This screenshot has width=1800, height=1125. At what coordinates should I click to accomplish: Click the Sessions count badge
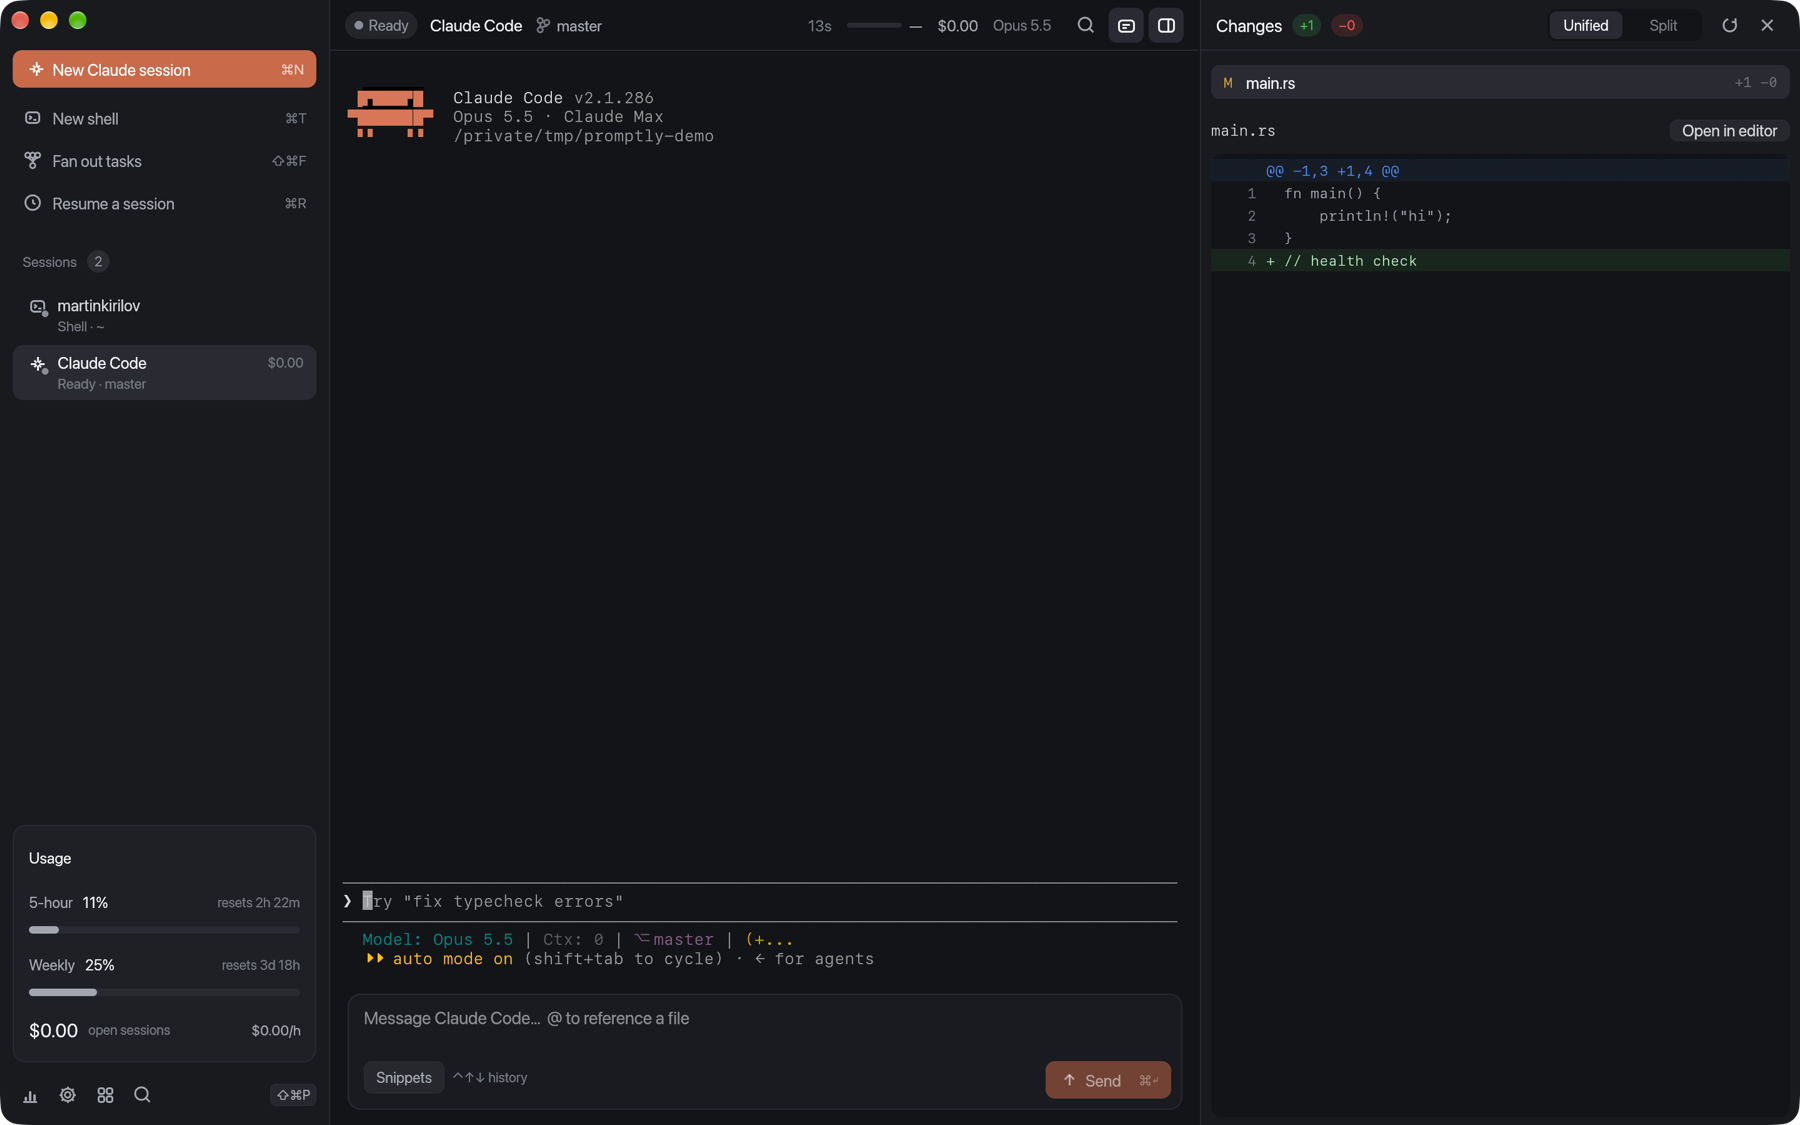[97, 262]
